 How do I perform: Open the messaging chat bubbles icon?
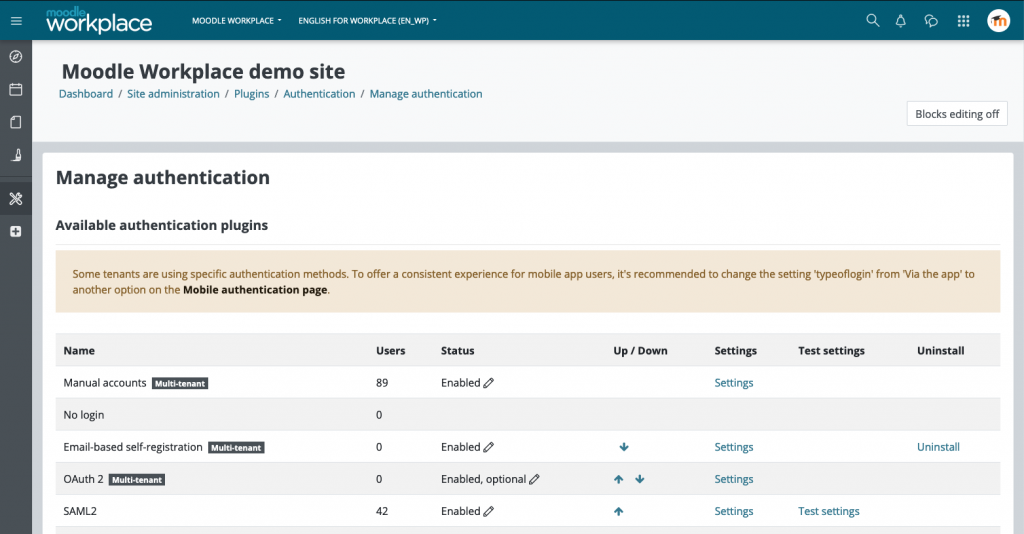[x=931, y=21]
